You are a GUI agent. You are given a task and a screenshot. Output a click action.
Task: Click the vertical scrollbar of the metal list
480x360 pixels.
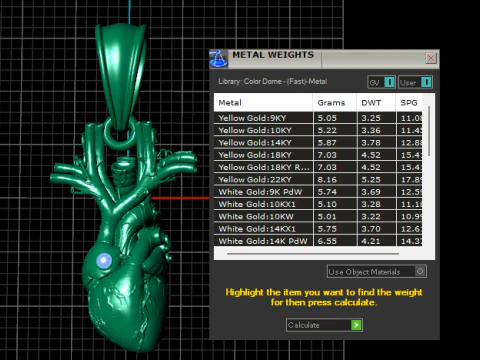(429, 131)
